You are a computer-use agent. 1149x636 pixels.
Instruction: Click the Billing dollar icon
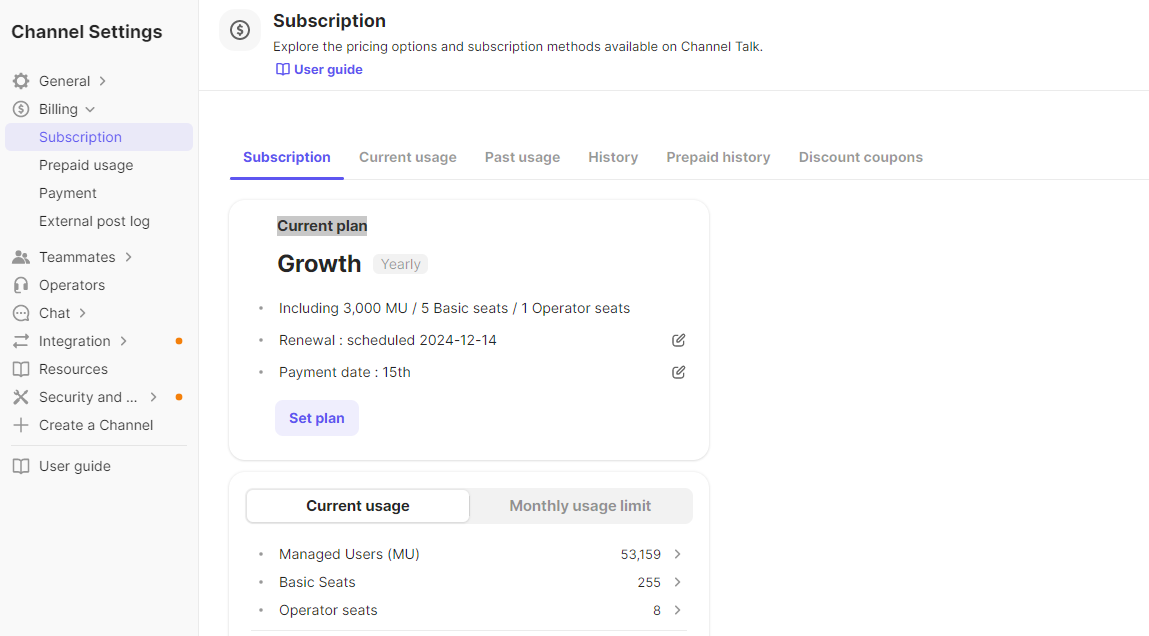tap(21, 109)
